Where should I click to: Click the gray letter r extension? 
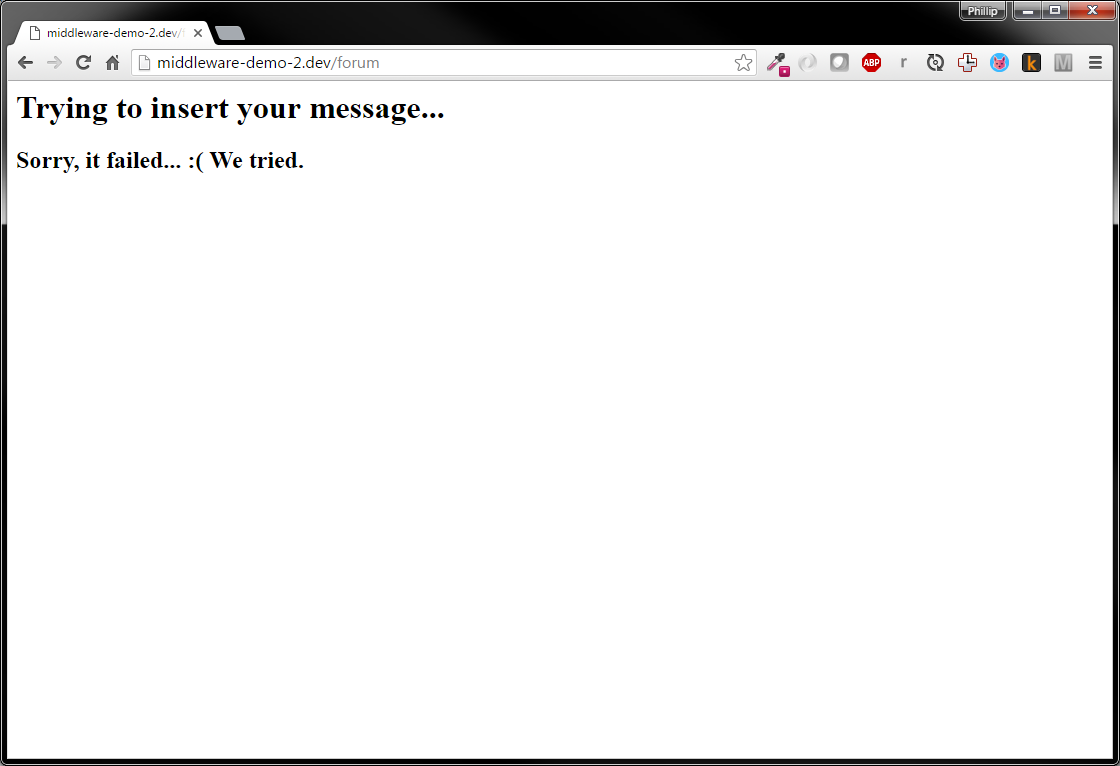904,63
